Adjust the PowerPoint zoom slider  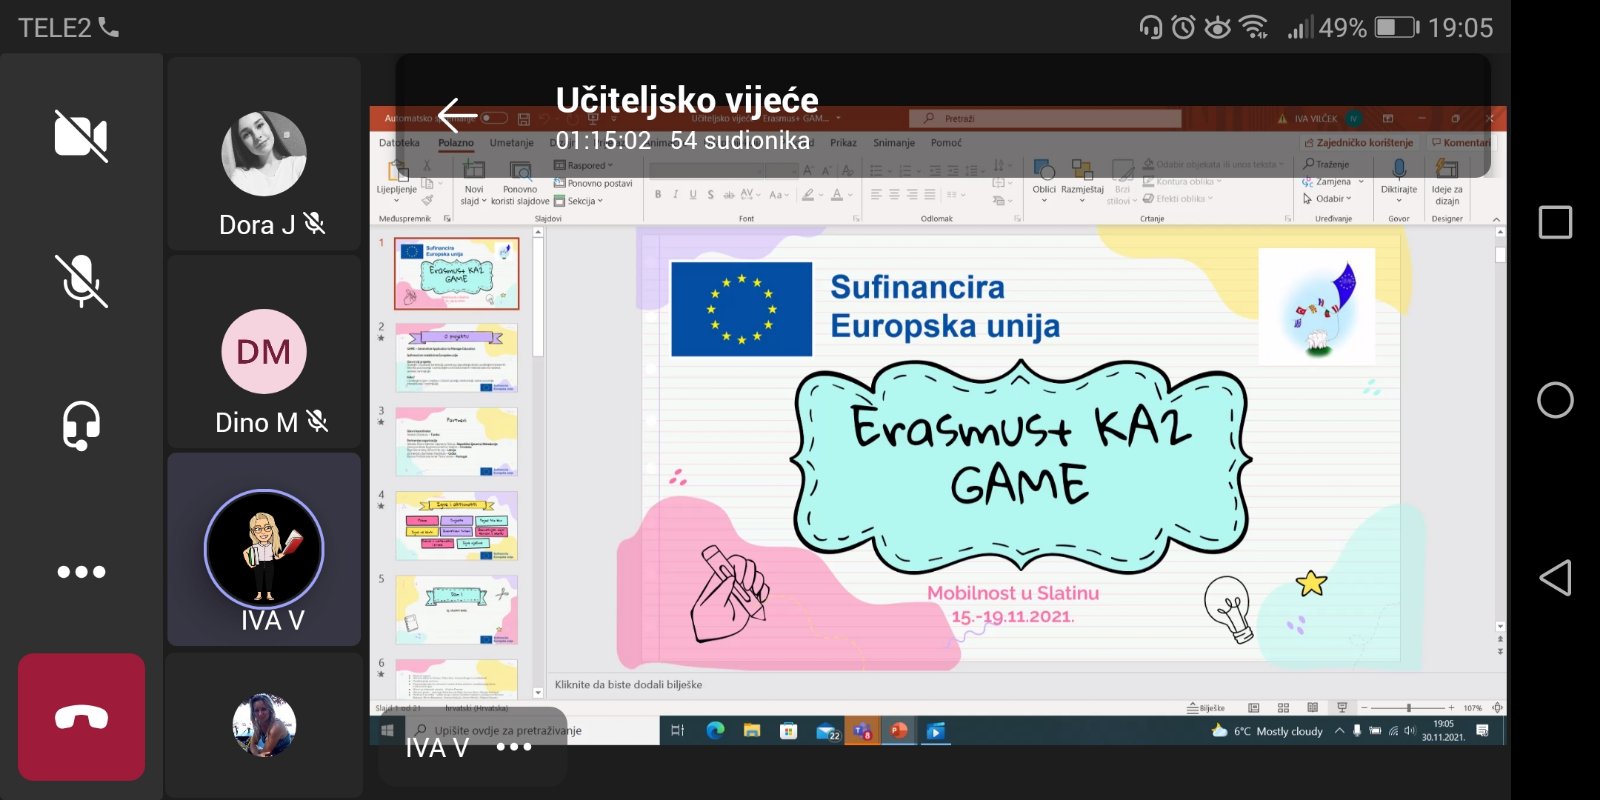point(1408,708)
